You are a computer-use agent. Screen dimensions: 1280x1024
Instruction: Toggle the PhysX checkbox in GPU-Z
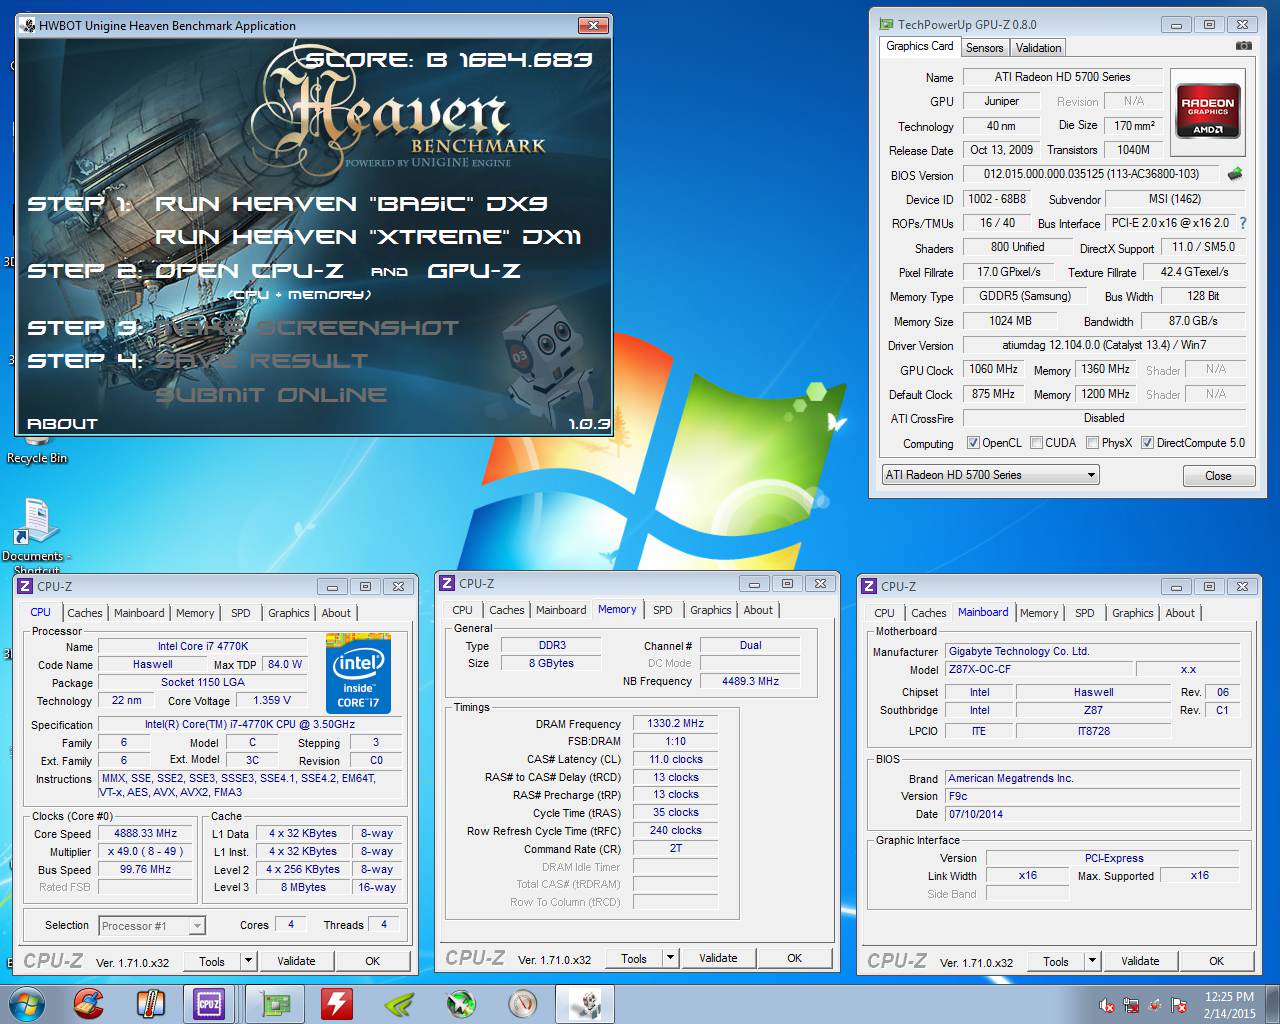pyautogui.click(x=1093, y=443)
